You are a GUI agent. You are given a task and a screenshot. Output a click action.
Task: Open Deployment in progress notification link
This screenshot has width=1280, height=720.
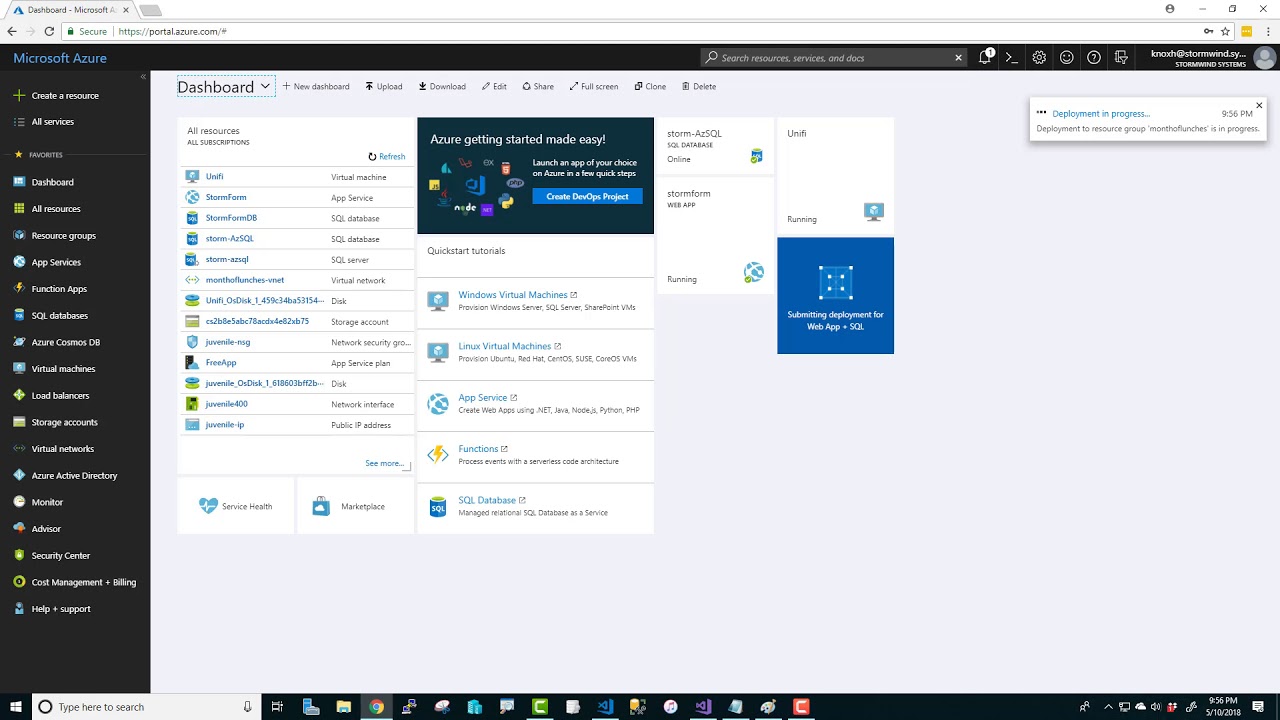[1101, 114]
